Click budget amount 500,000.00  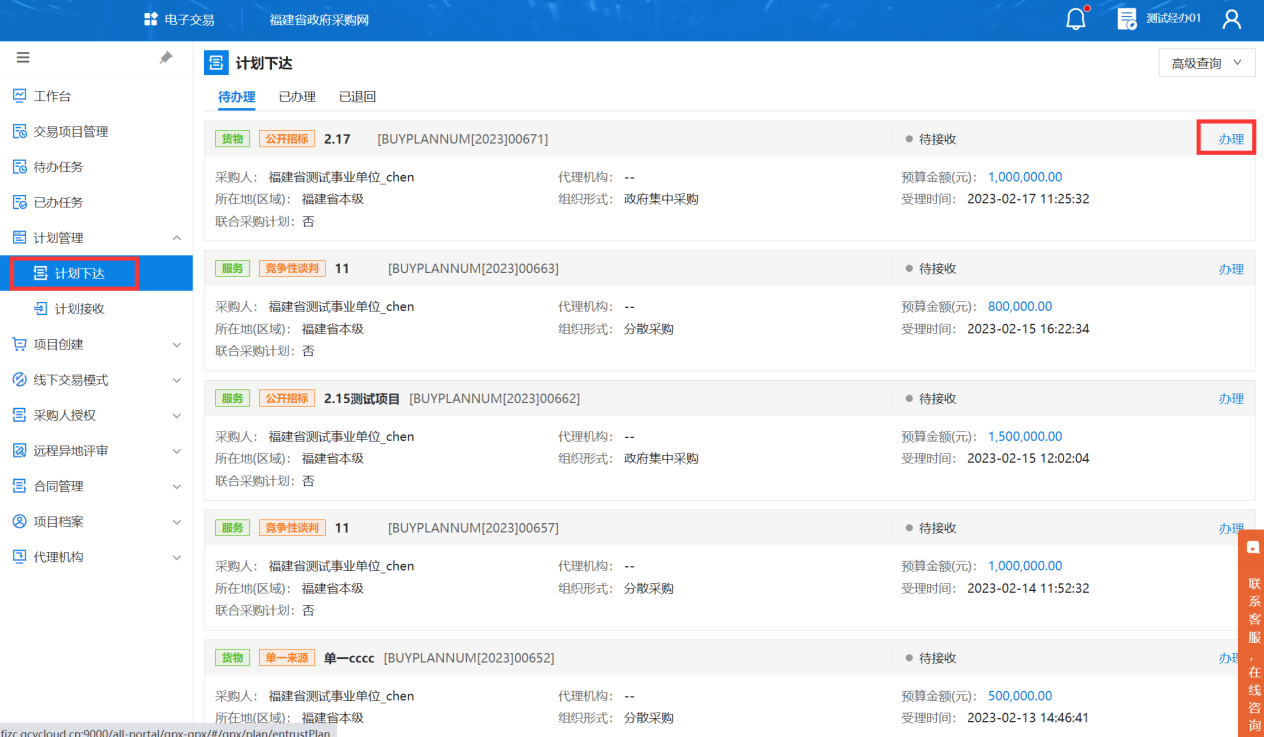pos(1020,696)
